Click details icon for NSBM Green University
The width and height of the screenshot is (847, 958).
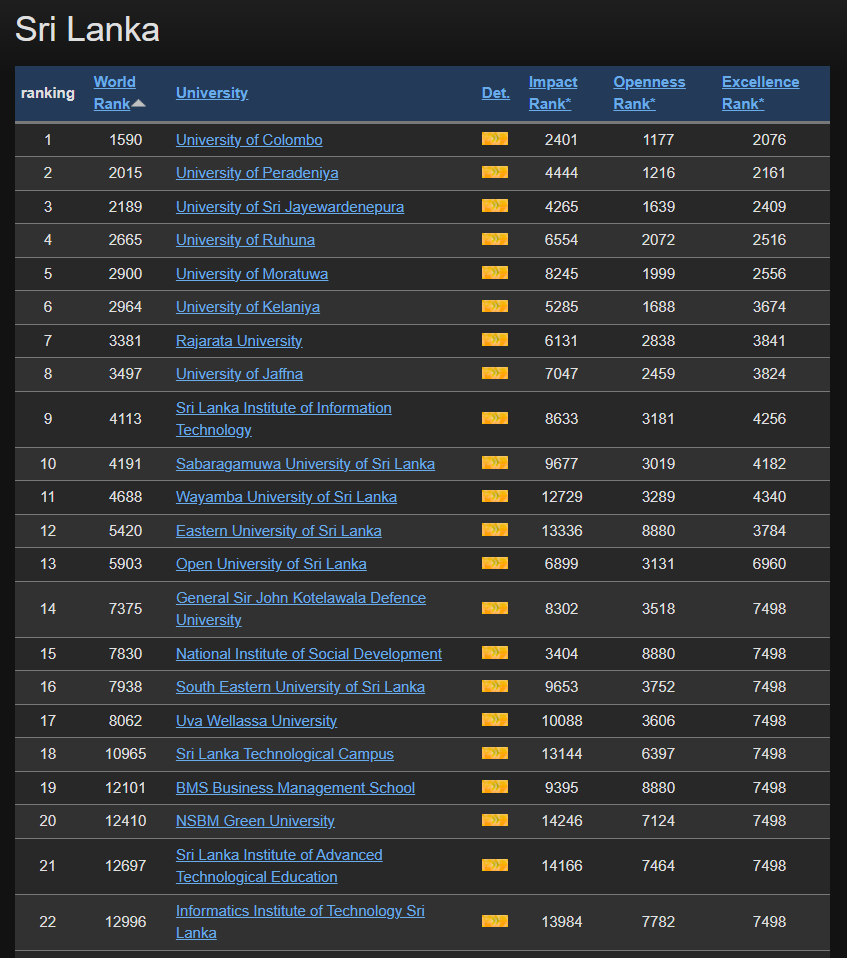[494, 821]
